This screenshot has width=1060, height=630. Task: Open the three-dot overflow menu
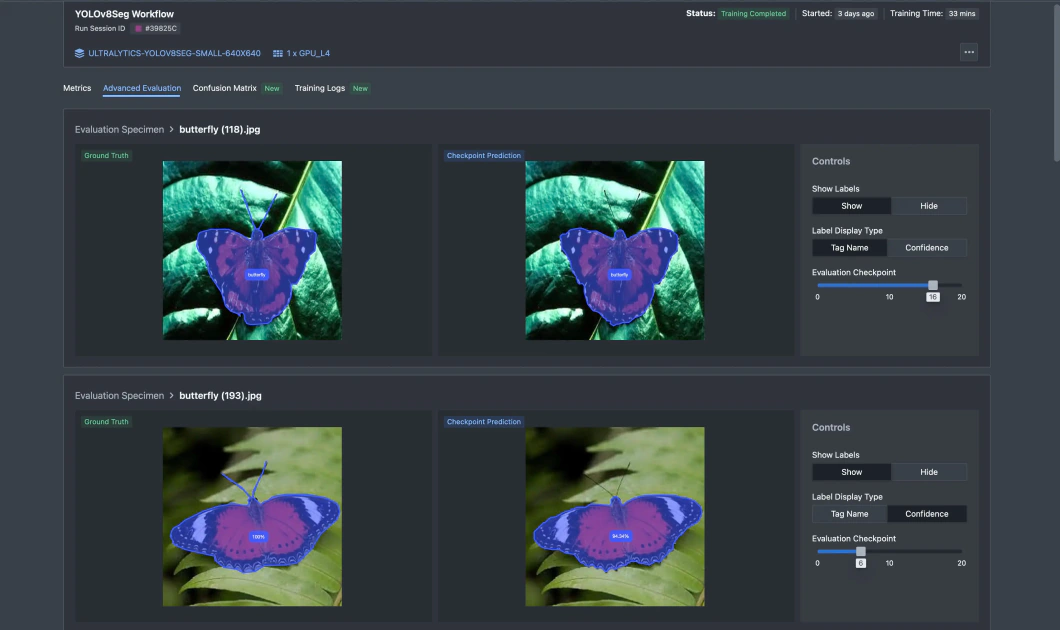(968, 52)
